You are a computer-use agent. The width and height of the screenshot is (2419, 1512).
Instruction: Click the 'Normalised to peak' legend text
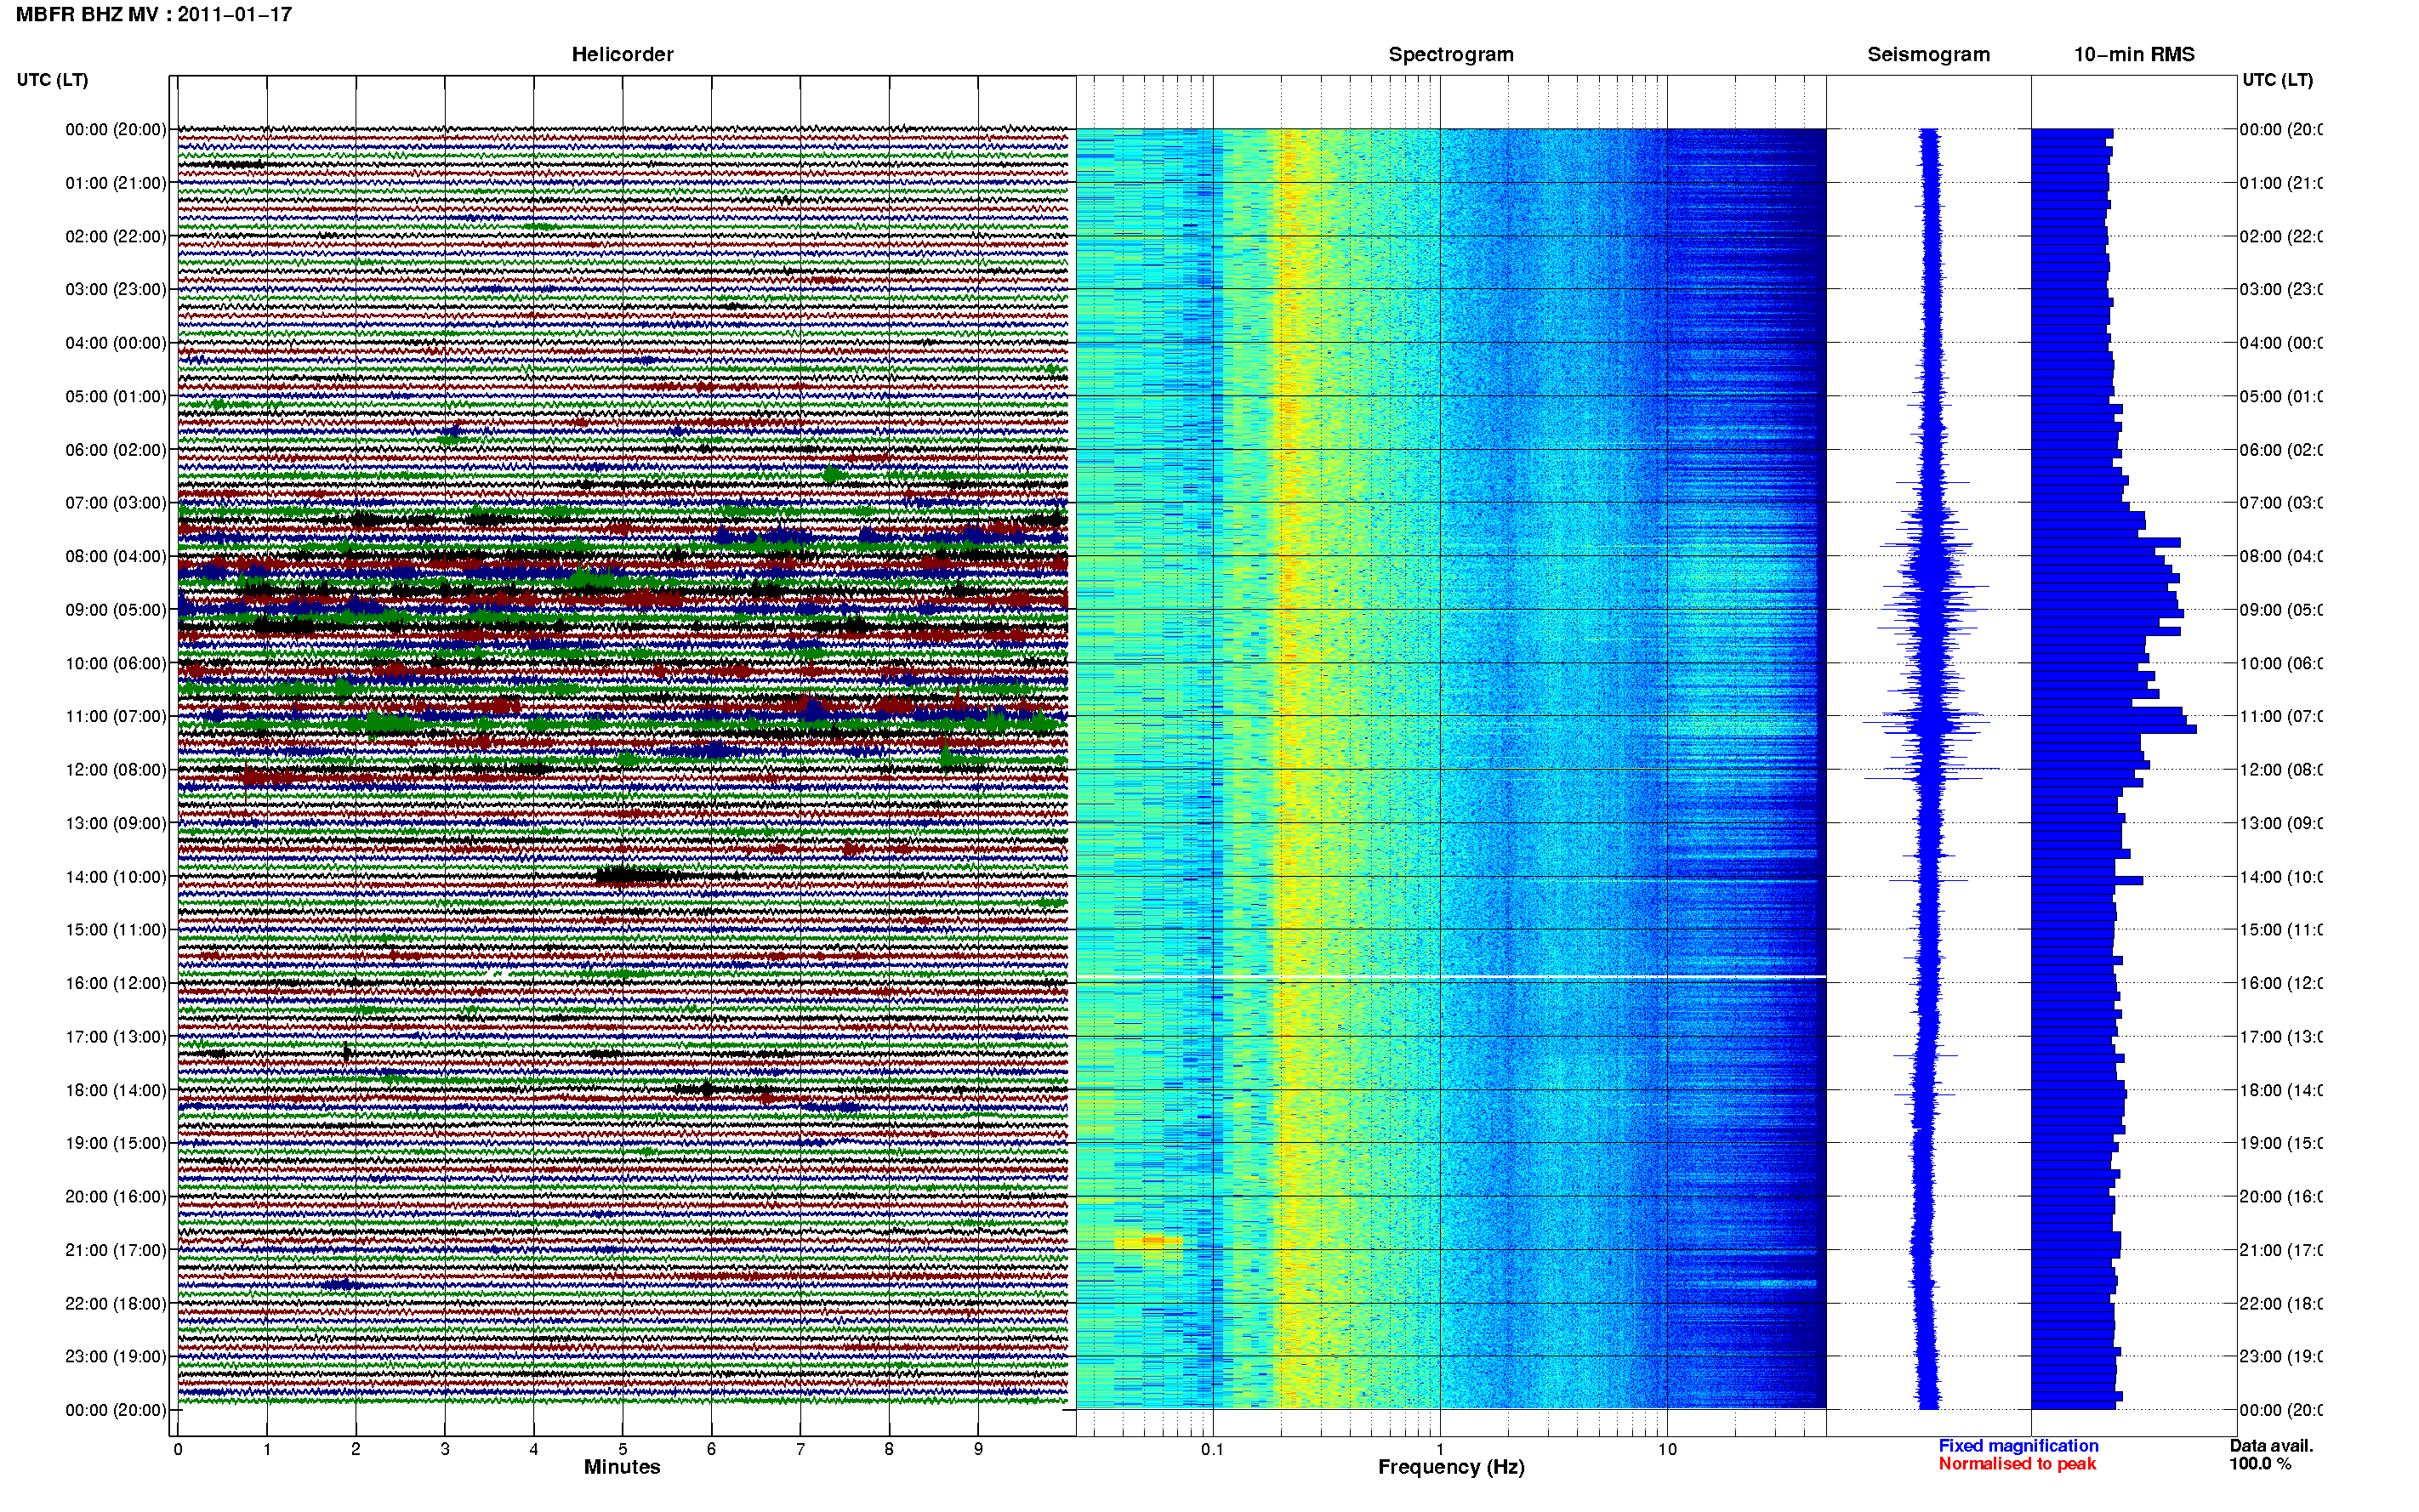(x=2017, y=1464)
